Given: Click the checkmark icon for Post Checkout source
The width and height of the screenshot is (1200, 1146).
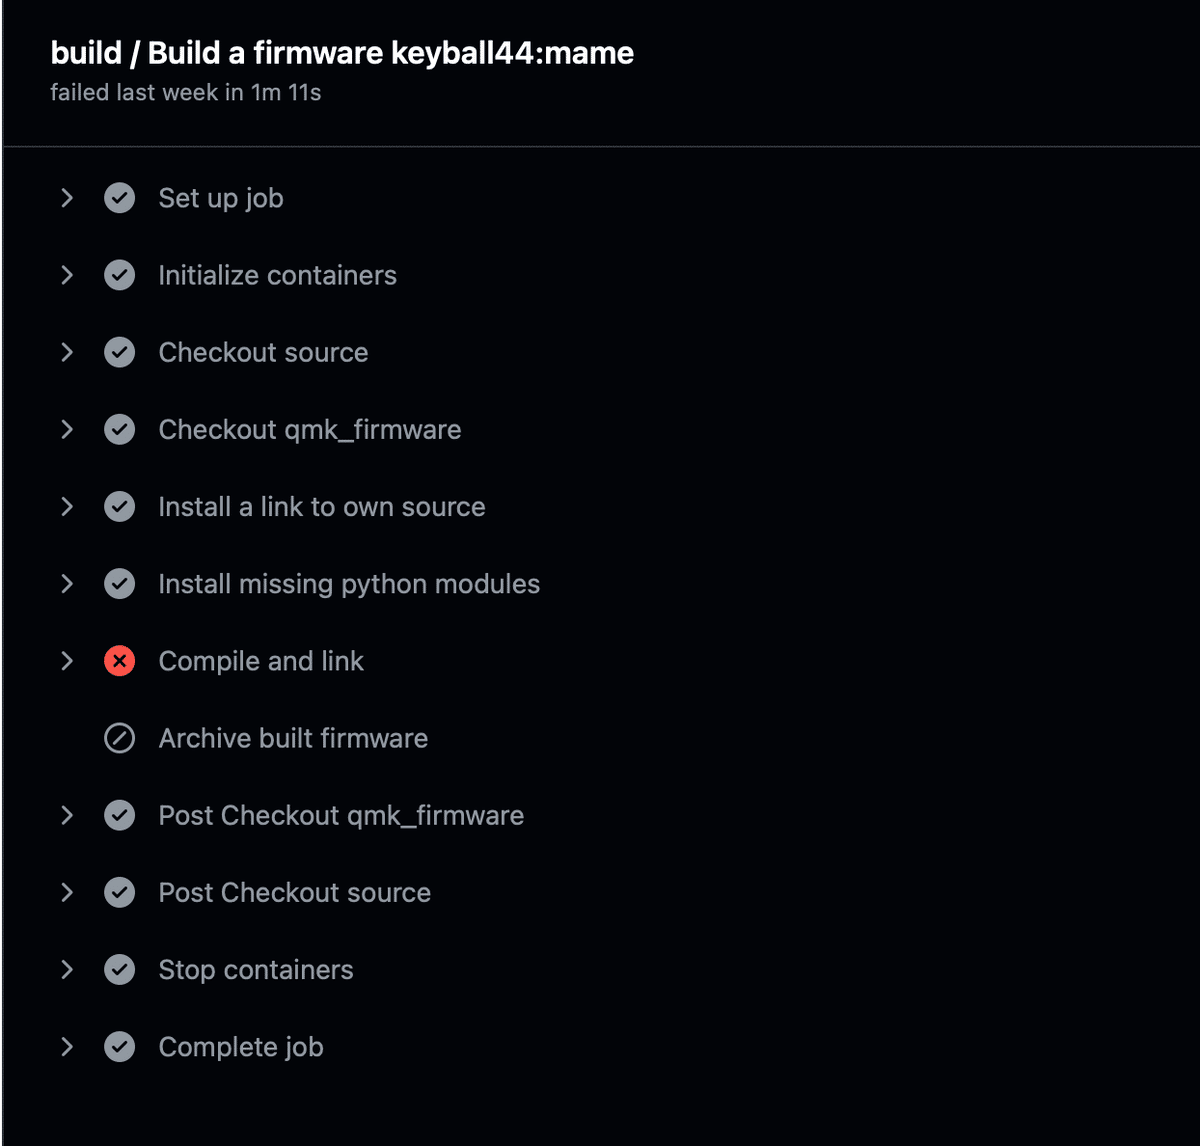Looking at the screenshot, I should [x=120, y=893].
